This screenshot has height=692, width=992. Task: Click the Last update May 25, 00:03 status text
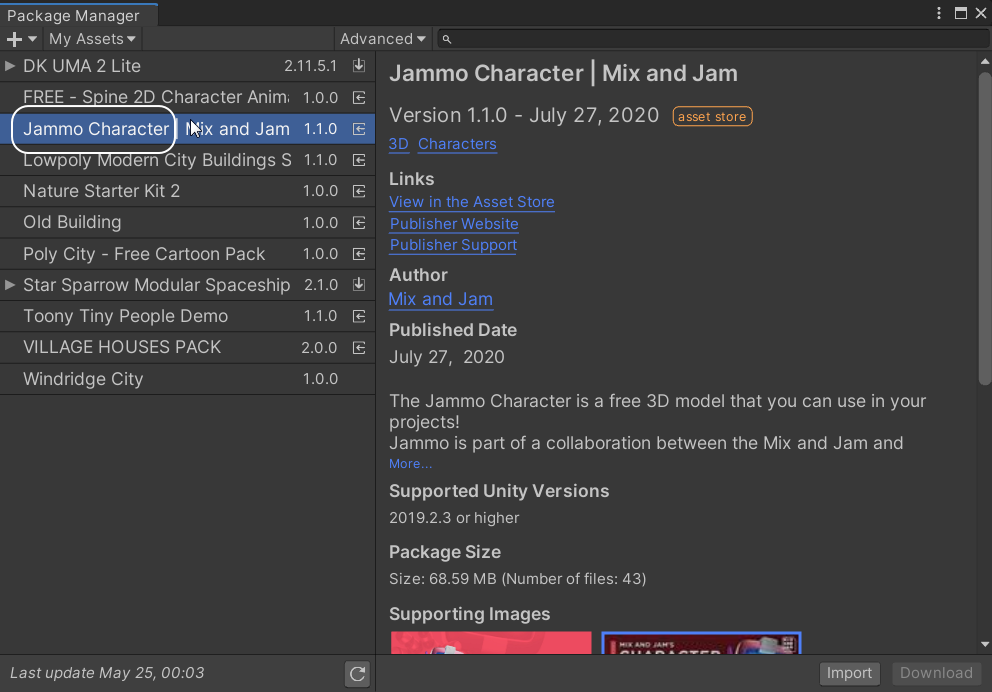107,673
